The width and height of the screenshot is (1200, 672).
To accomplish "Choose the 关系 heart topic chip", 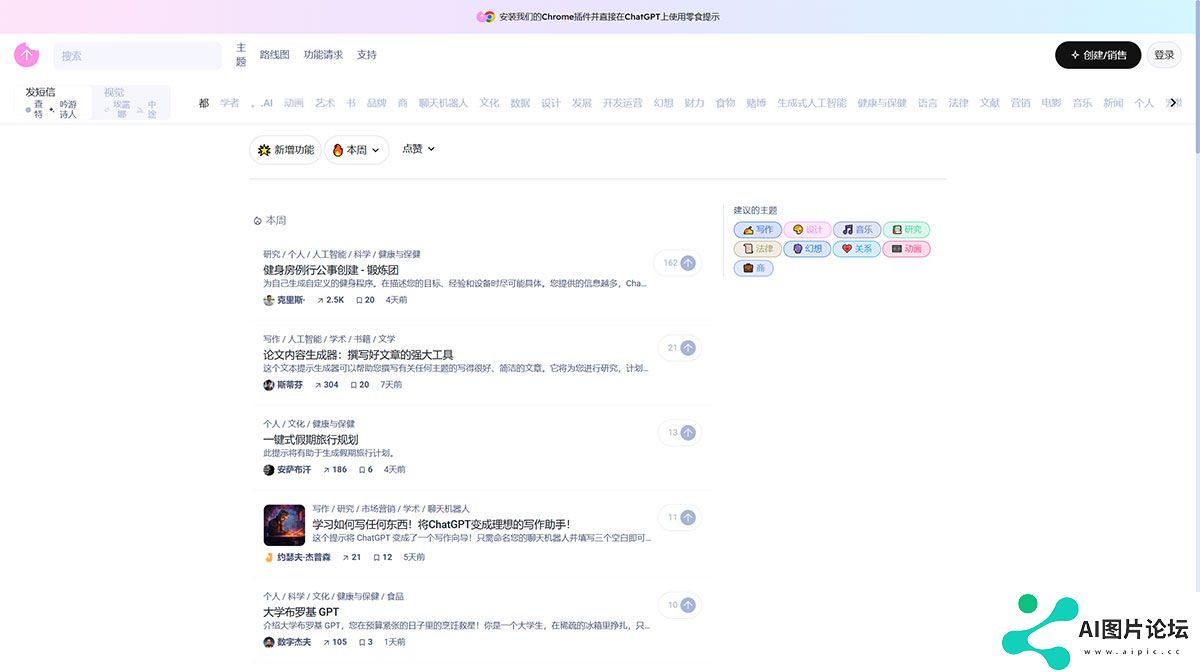I will point(856,249).
